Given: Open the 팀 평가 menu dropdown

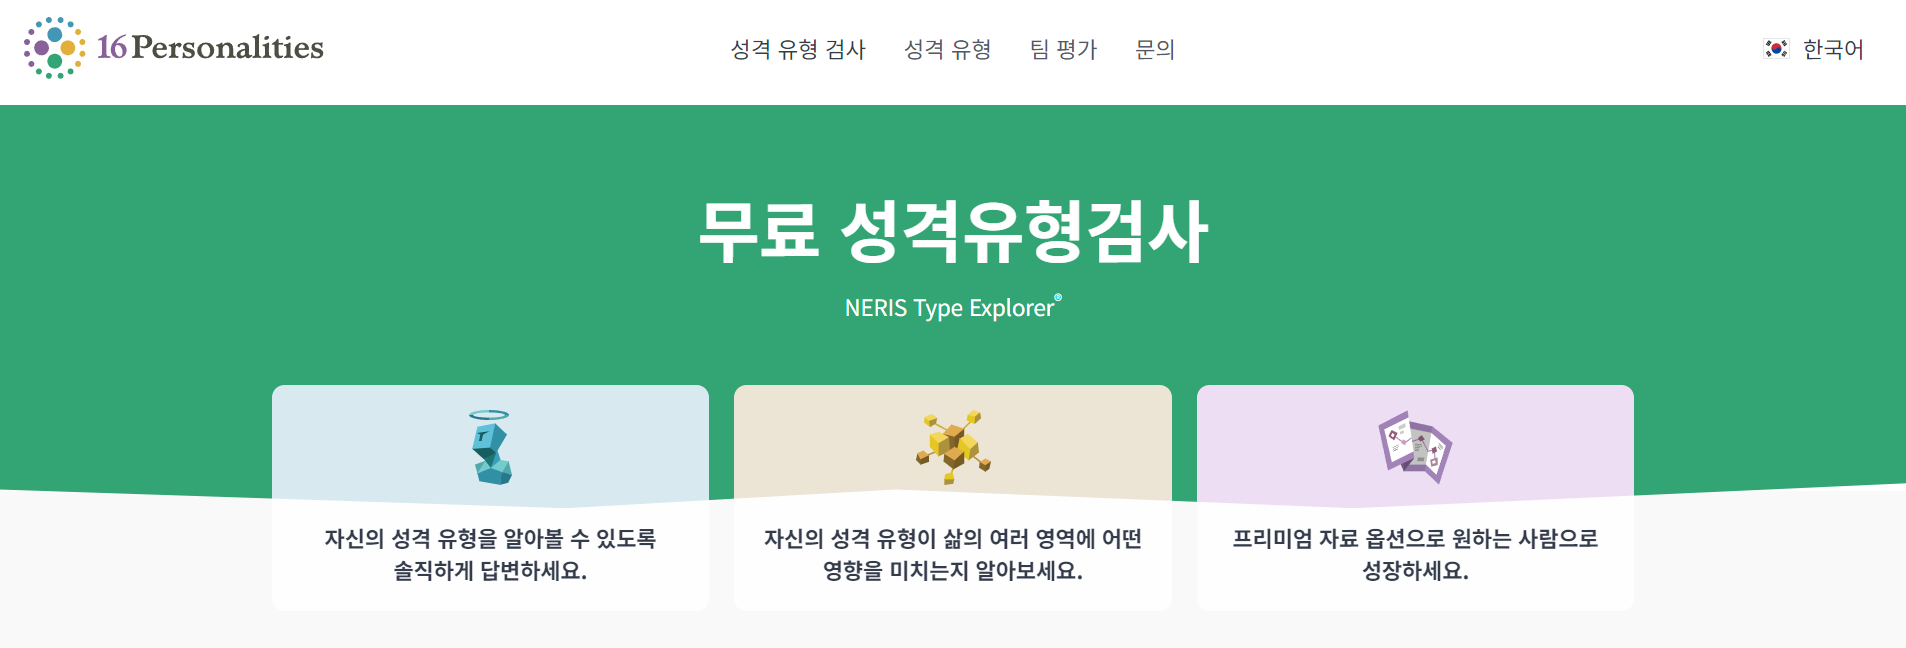Looking at the screenshot, I should [1063, 50].
